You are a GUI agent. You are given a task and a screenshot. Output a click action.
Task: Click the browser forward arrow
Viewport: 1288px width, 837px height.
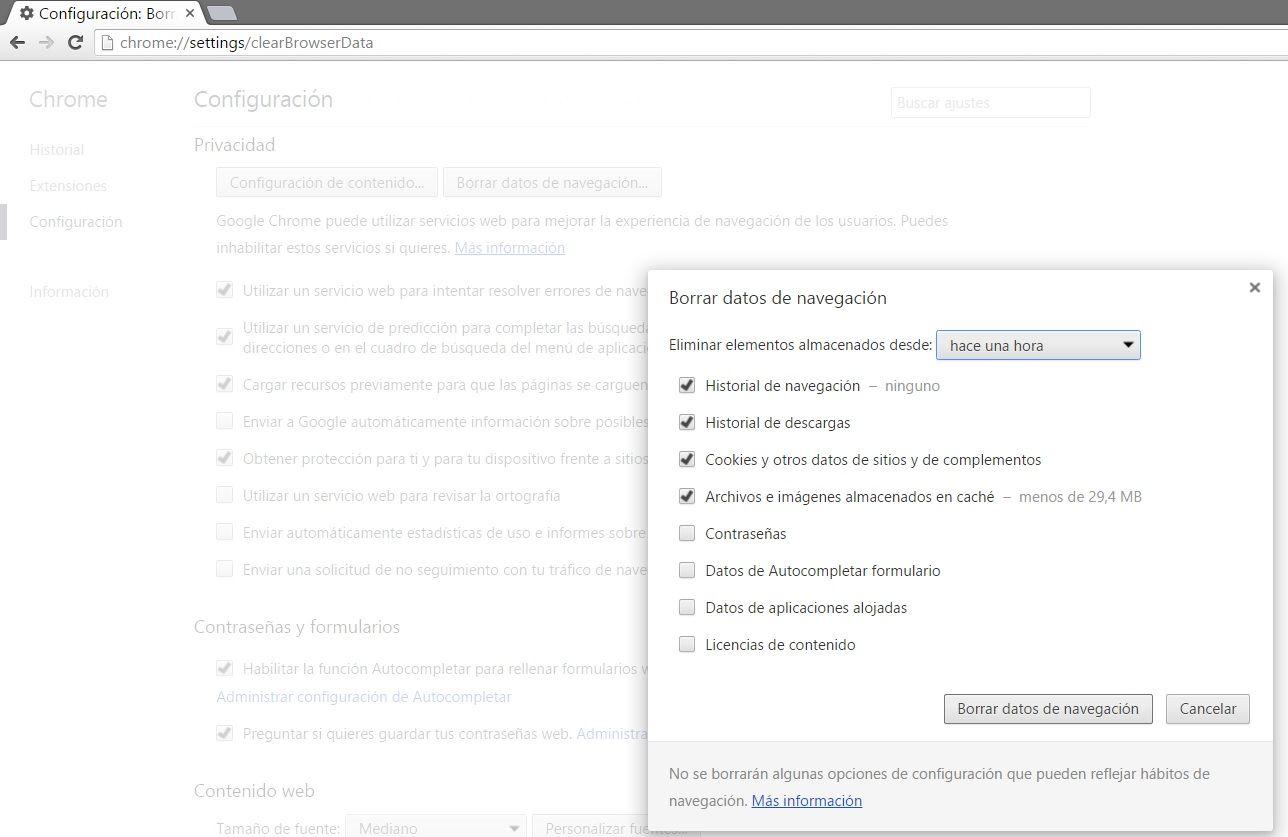click(46, 43)
